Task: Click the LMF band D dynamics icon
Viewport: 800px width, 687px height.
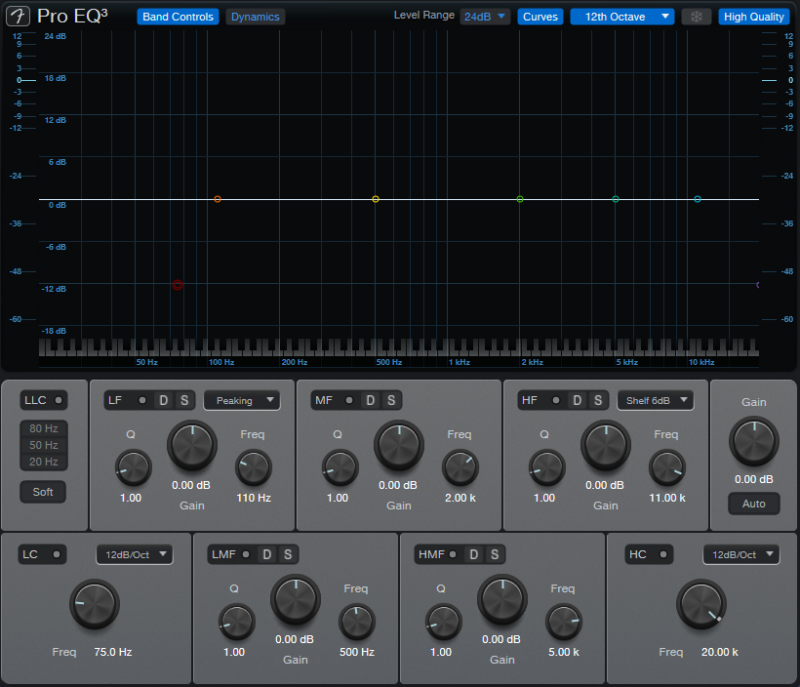Action: pyautogui.click(x=267, y=555)
